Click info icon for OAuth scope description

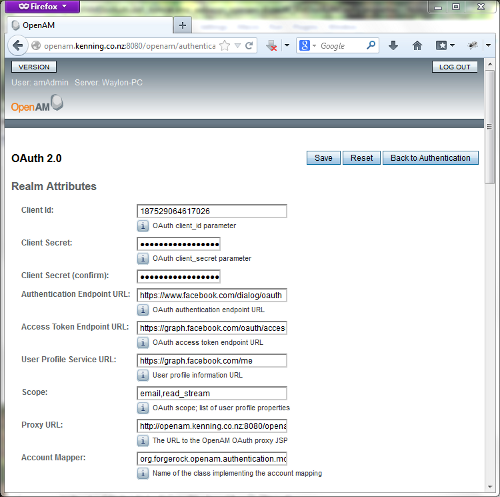click(143, 408)
